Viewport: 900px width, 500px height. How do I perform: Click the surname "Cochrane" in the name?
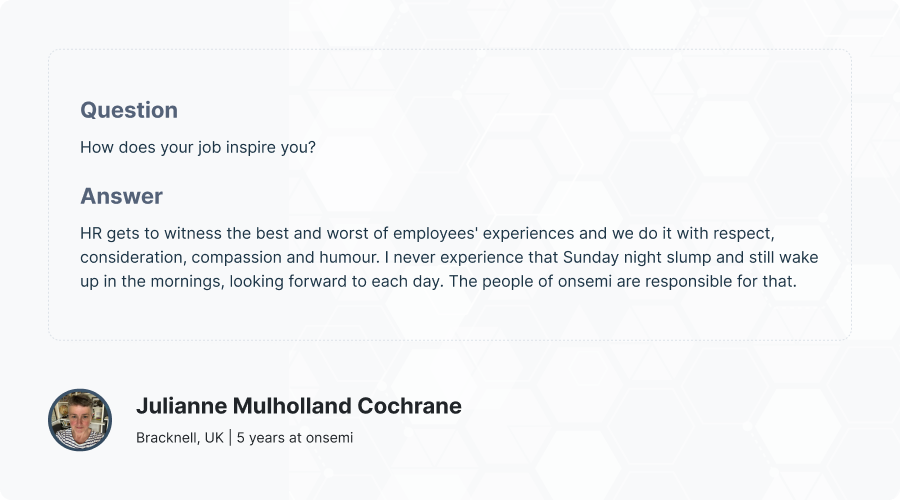(x=413, y=406)
